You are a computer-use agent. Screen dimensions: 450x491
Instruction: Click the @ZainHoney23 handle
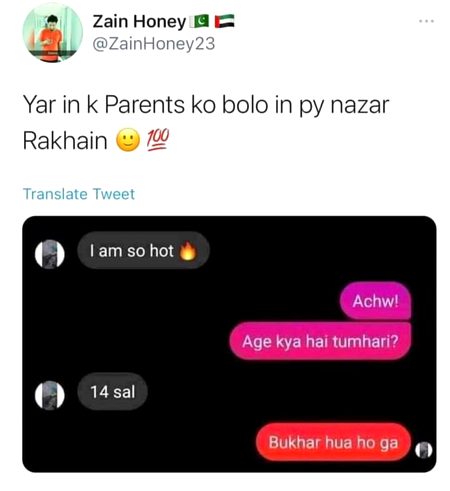153,44
